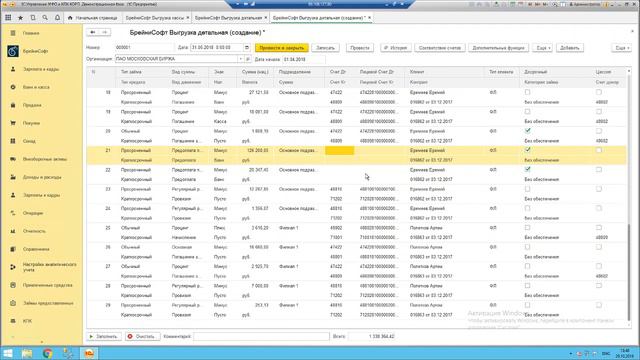The height and width of the screenshot is (360, 640).
Task: Go forward with the right arrow button
Action: [x=104, y=32]
